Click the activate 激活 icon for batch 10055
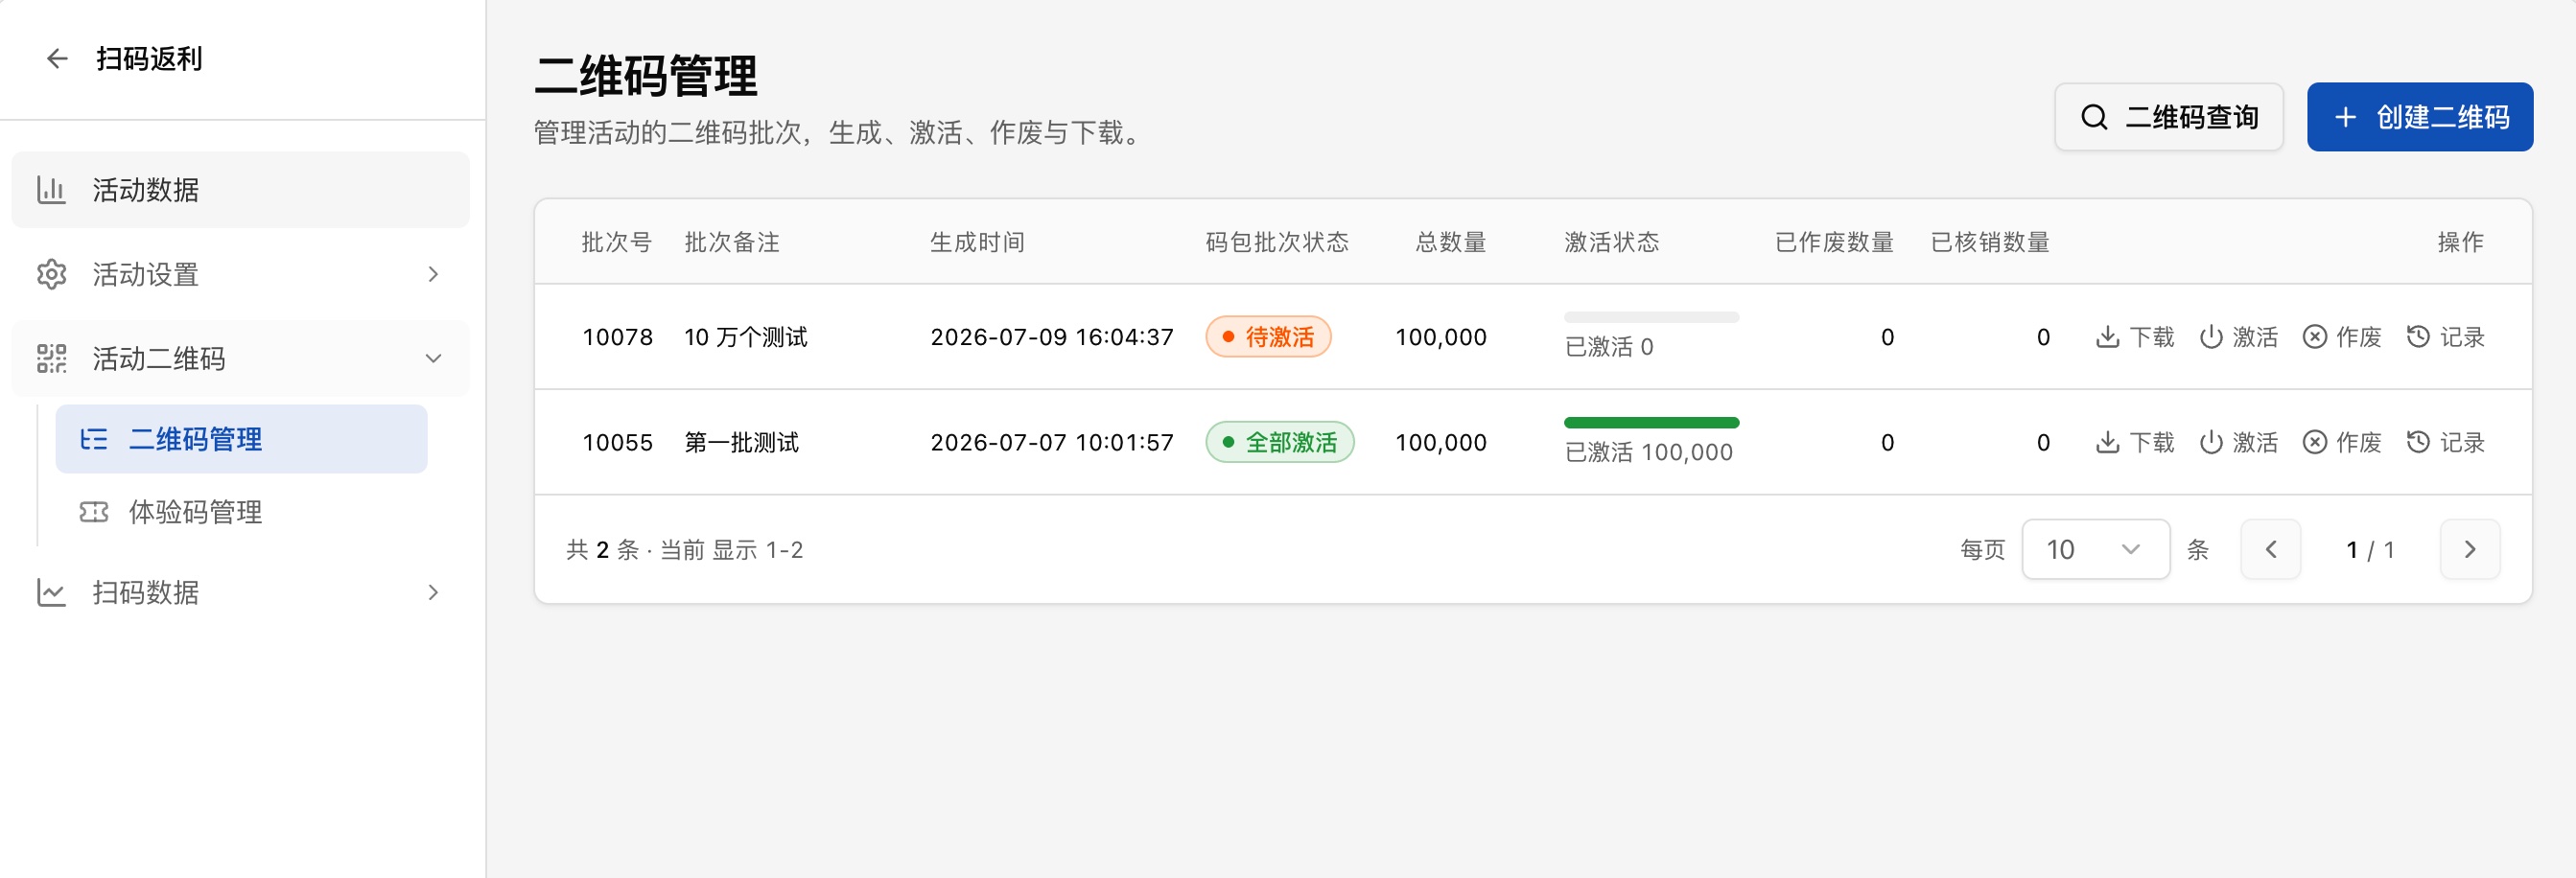Screen dimensions: 2576x878 click(x=2211, y=442)
